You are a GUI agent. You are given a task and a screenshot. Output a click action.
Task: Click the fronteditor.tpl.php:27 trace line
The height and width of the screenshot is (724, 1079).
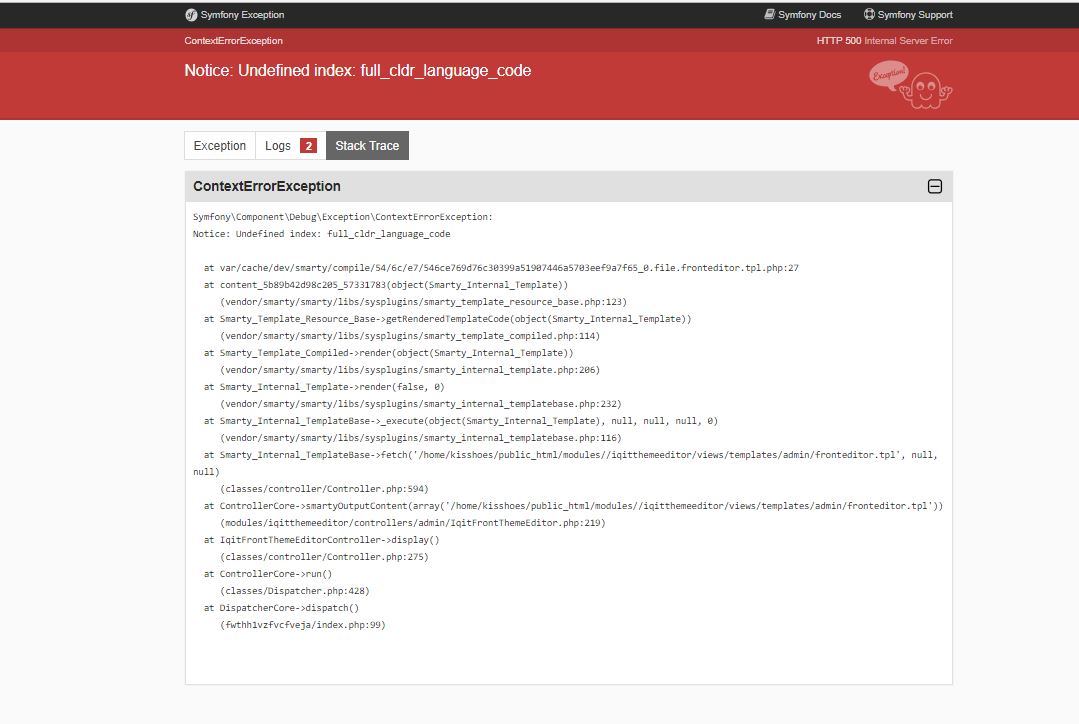coord(501,268)
